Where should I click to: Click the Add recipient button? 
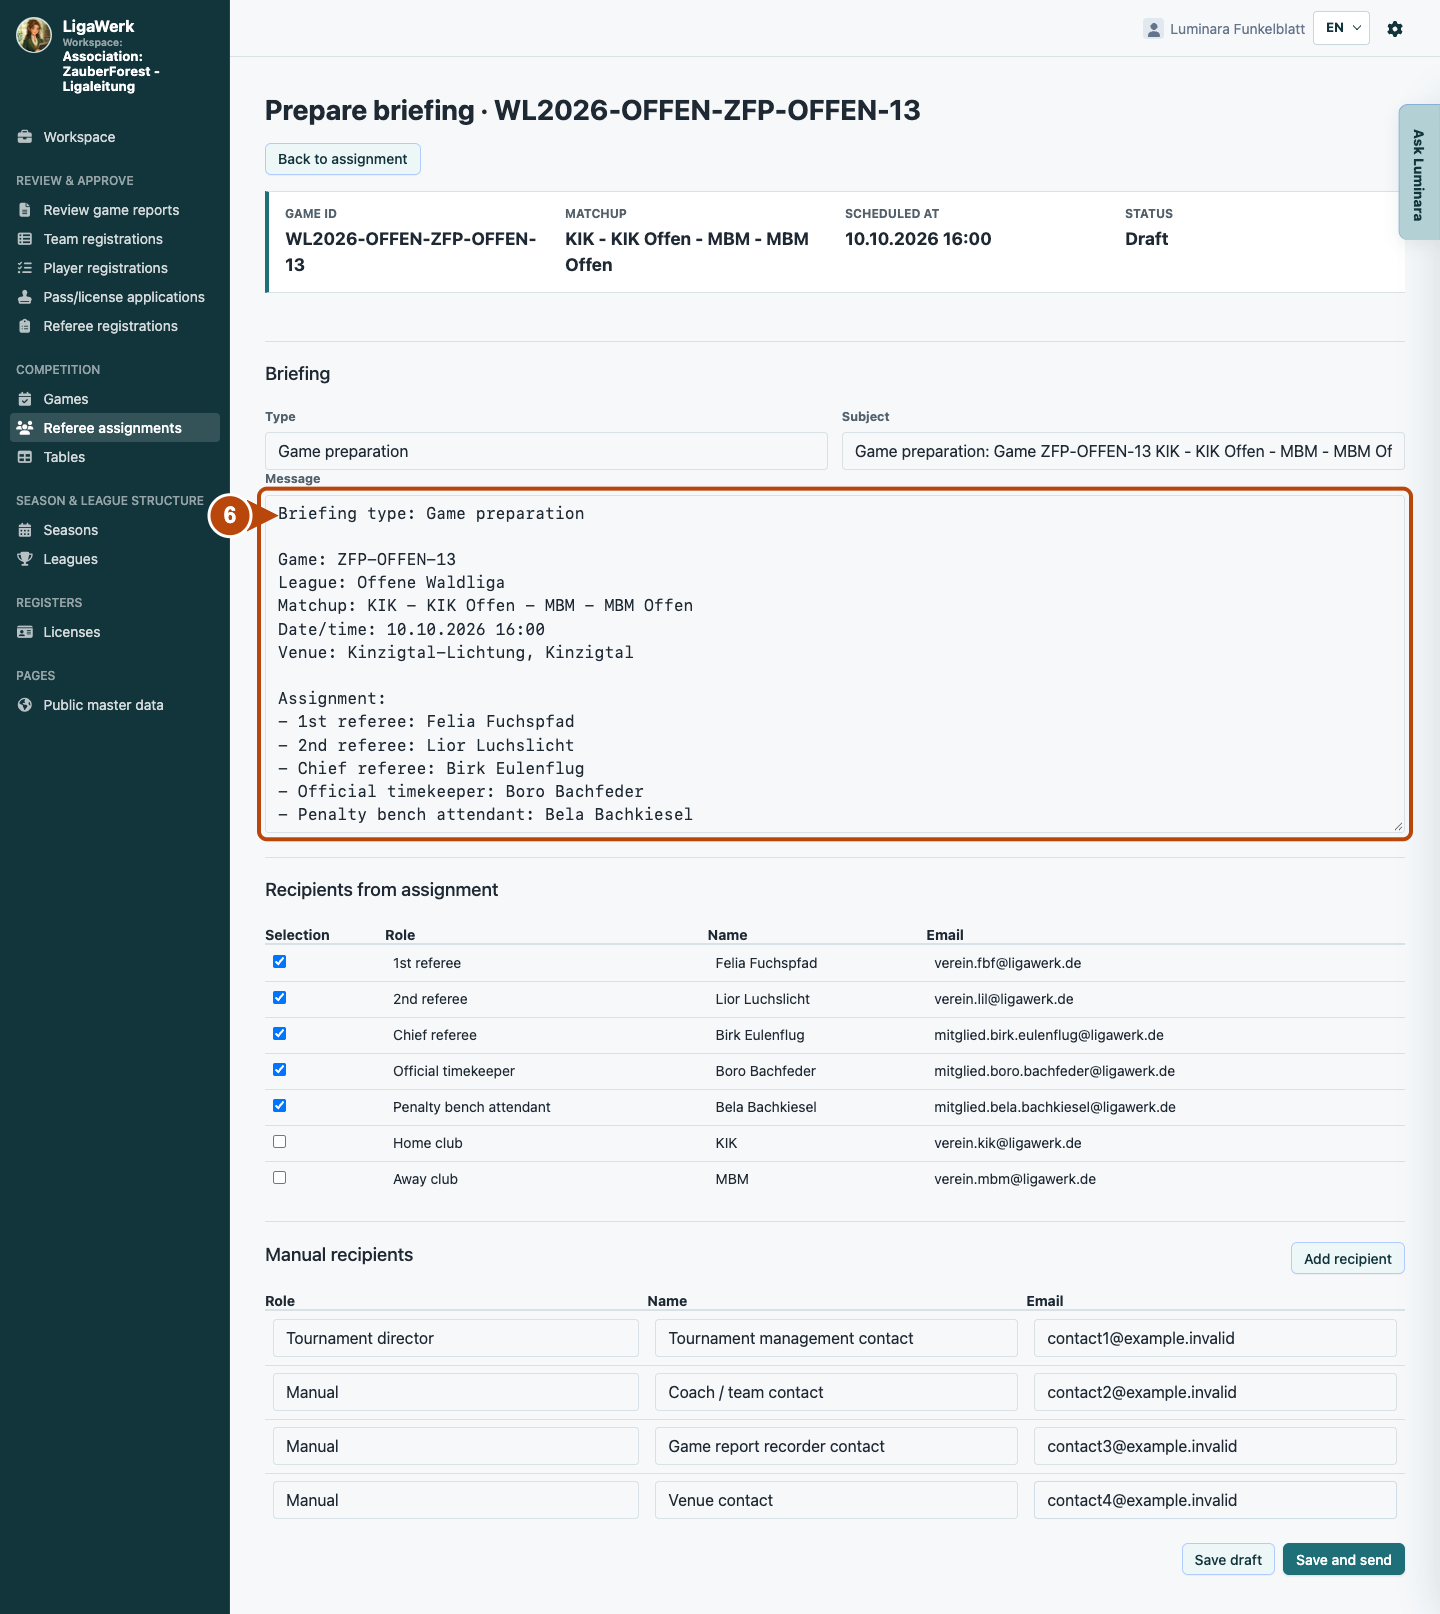[x=1347, y=1259]
